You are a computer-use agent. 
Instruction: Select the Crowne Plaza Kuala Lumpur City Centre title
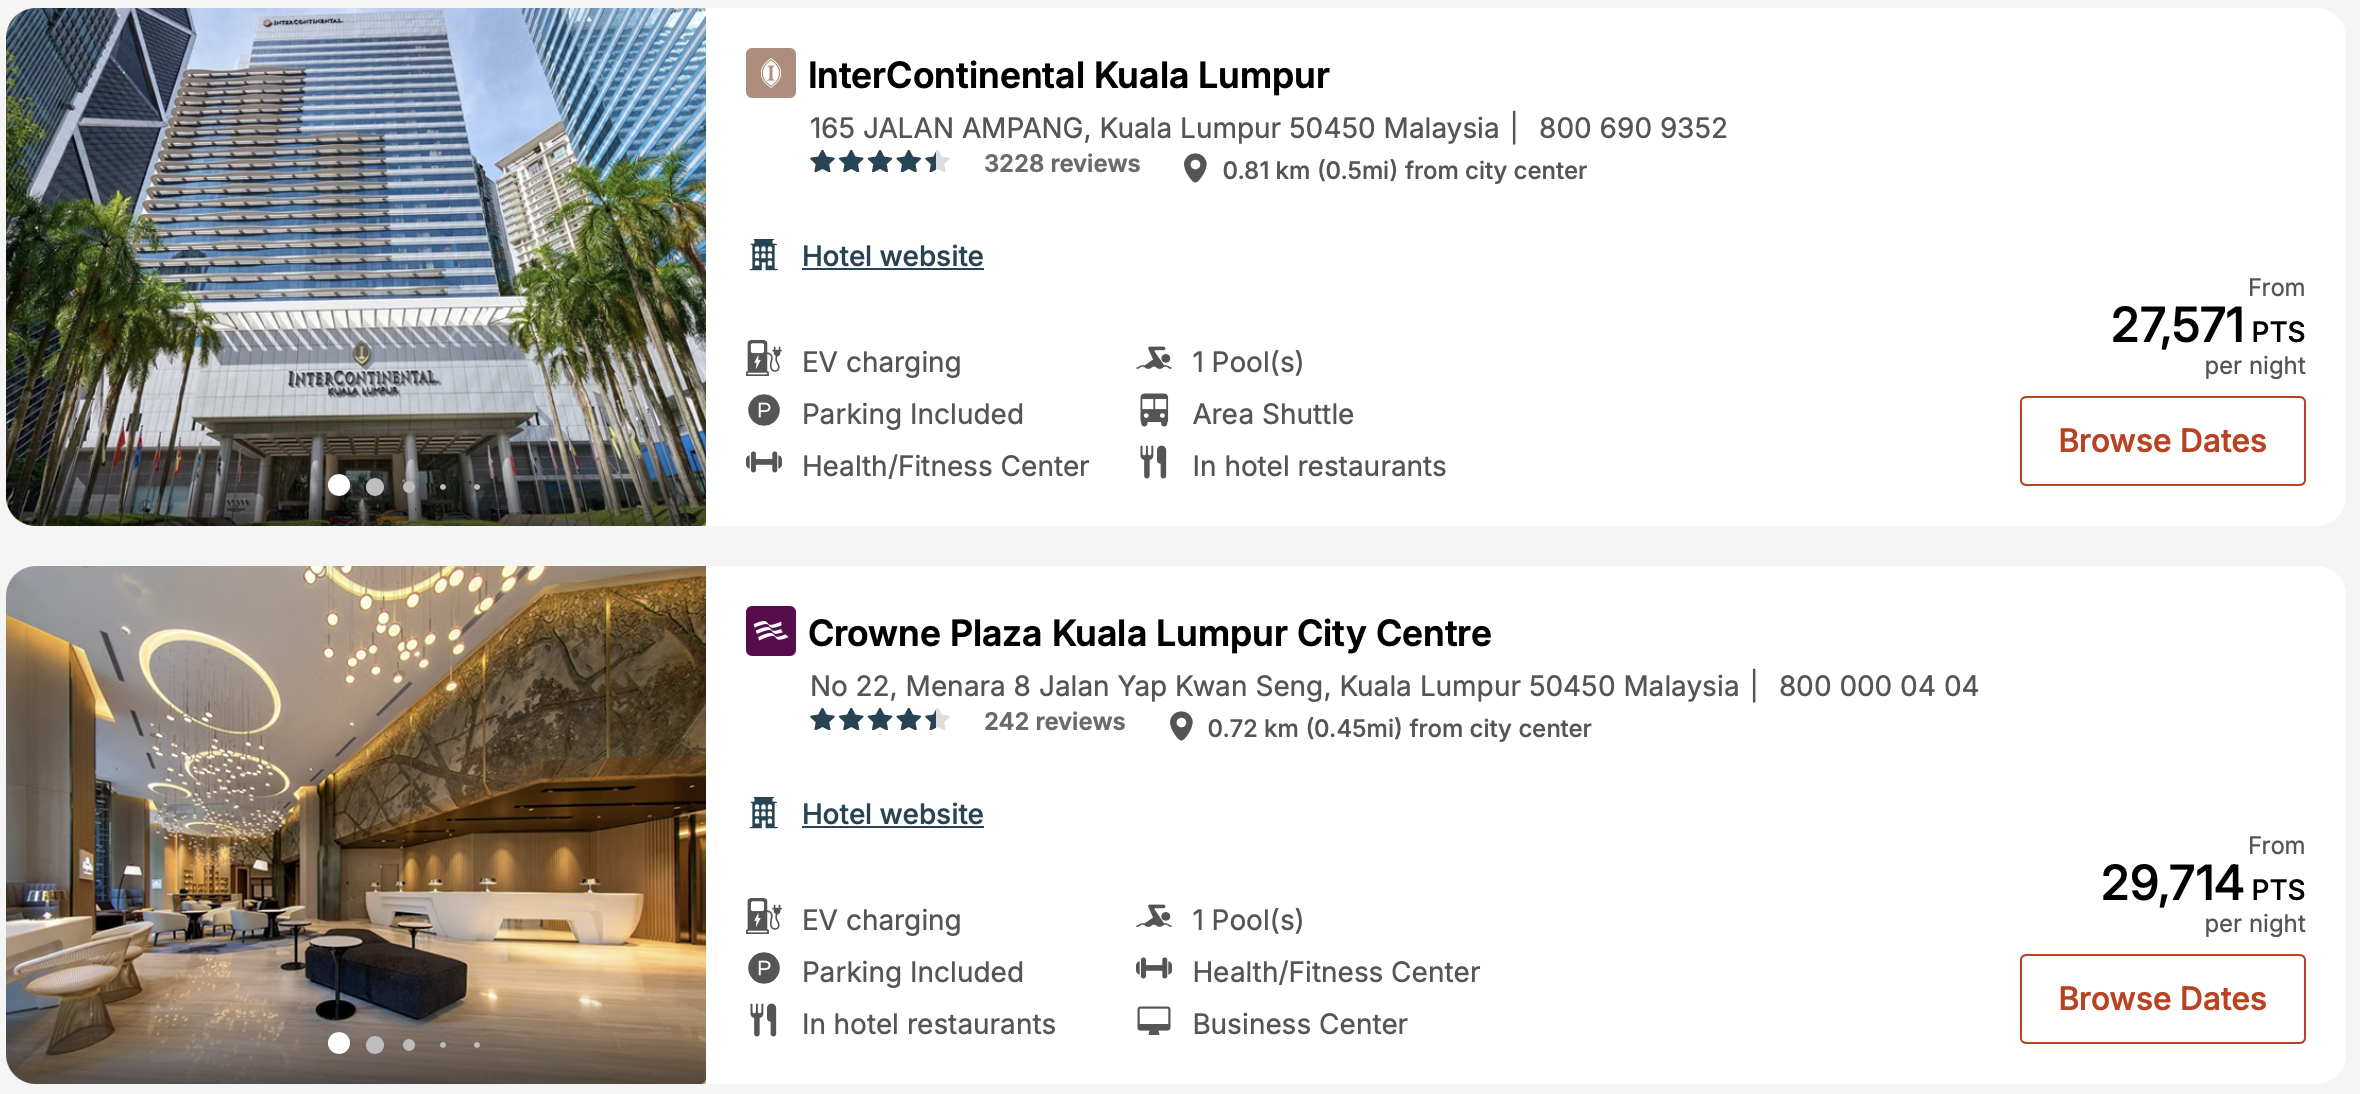(x=1149, y=632)
